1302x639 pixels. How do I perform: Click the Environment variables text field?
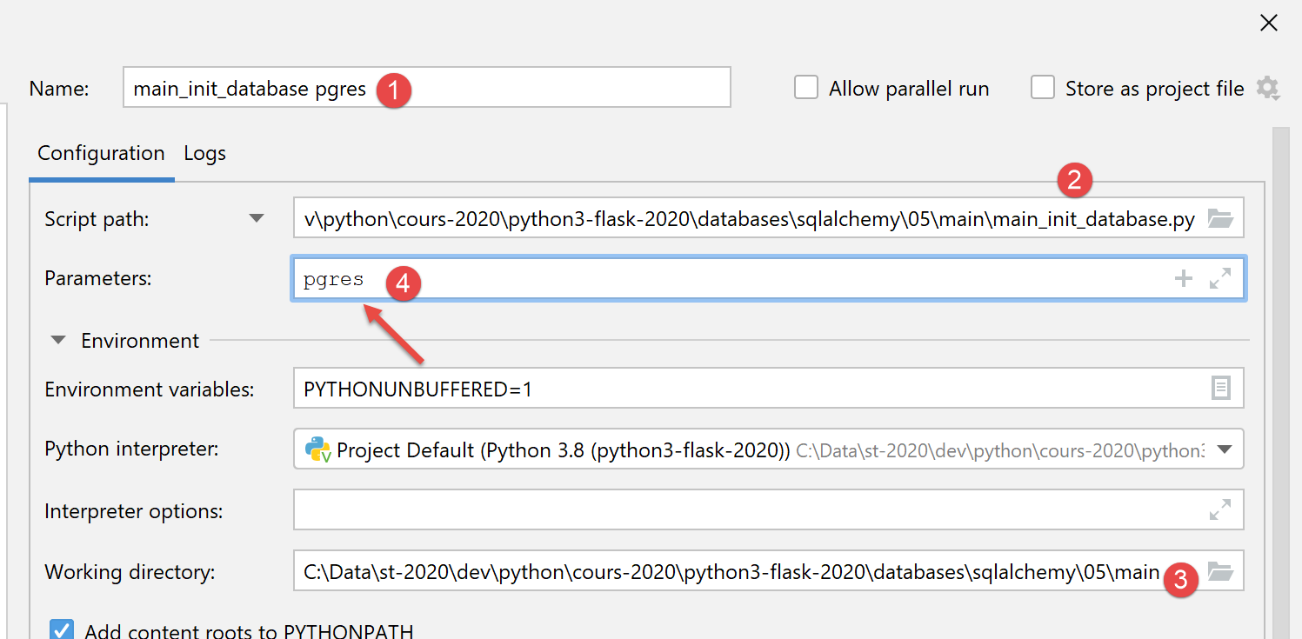coord(740,388)
